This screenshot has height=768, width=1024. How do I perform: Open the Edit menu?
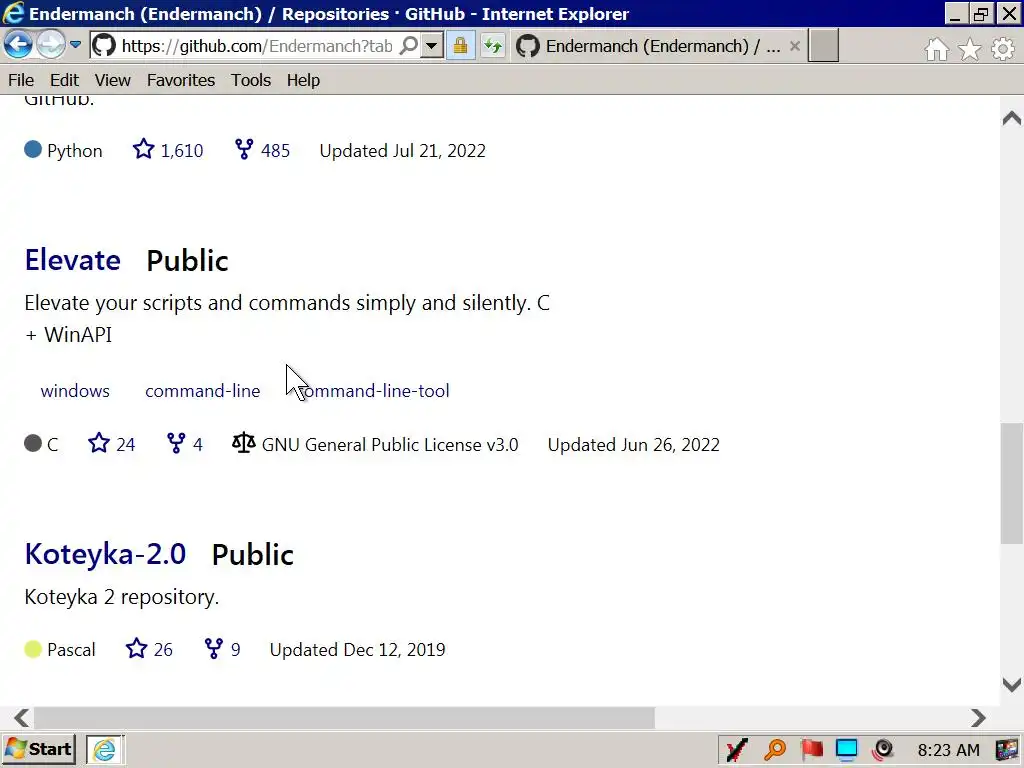pyautogui.click(x=64, y=80)
